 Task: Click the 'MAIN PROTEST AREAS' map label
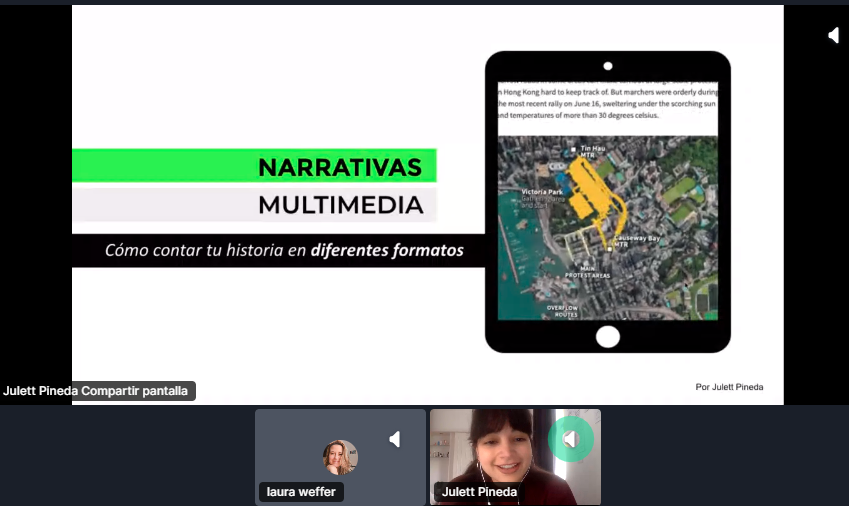tap(587, 272)
